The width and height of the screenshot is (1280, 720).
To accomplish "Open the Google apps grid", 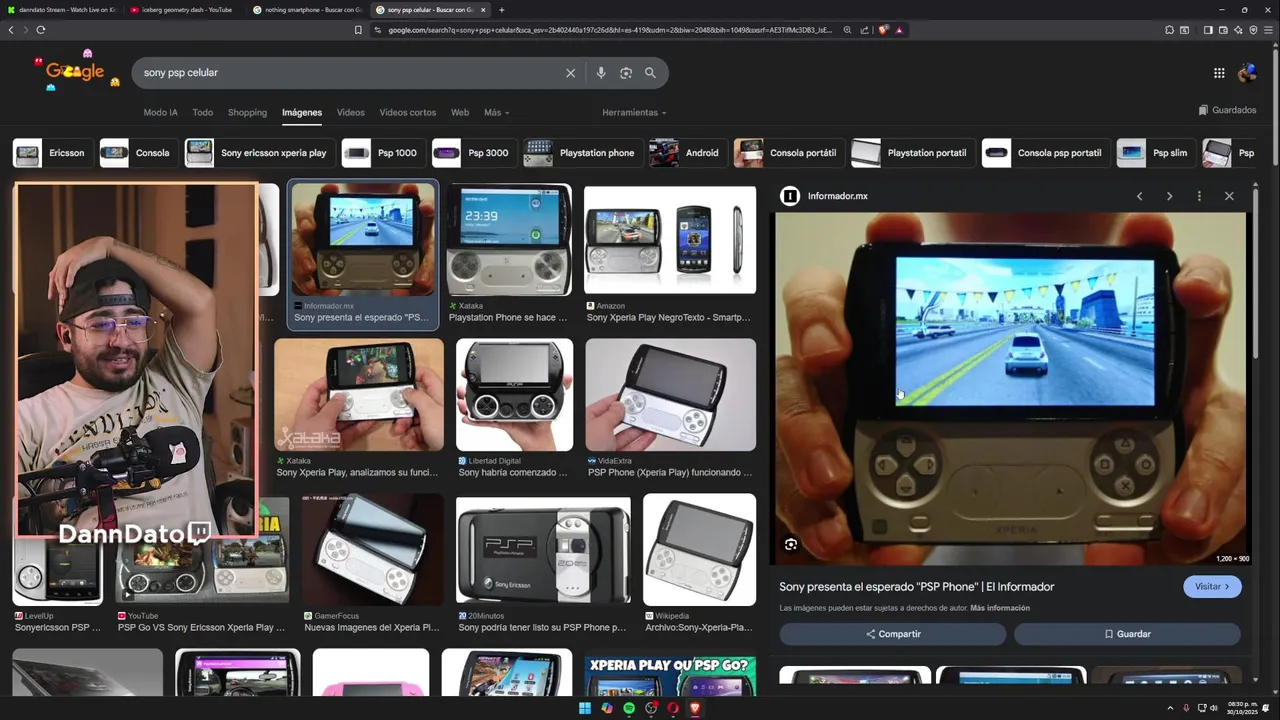I will [x=1219, y=73].
